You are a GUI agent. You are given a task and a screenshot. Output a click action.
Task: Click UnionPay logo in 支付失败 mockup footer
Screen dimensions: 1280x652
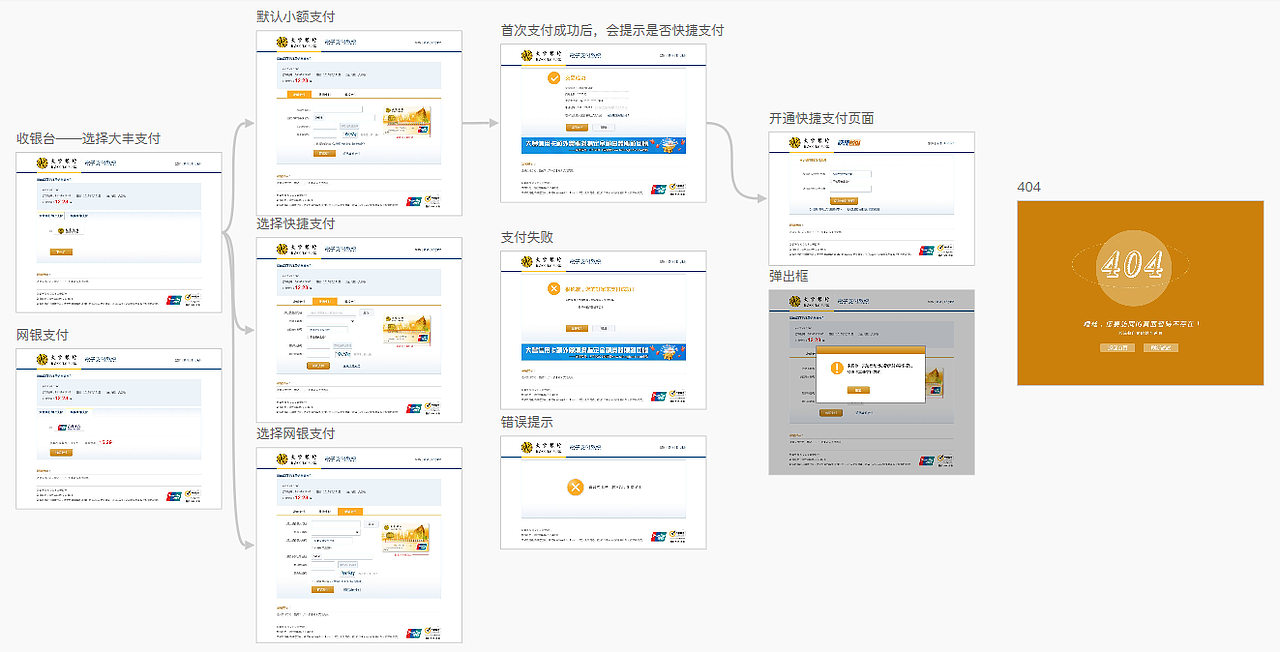tap(659, 397)
